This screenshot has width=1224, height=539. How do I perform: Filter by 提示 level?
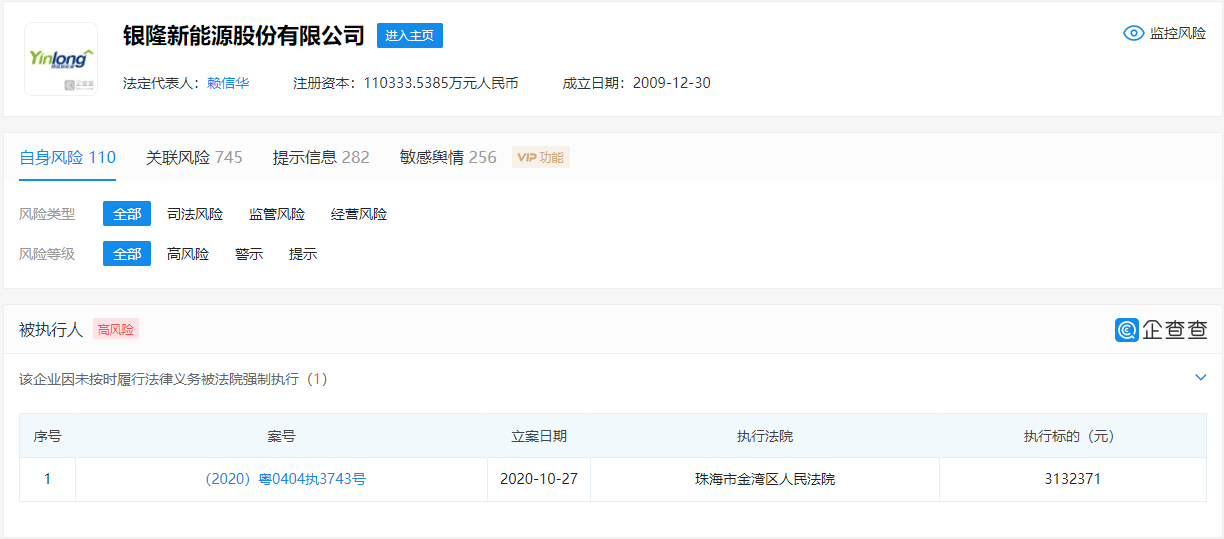click(303, 254)
